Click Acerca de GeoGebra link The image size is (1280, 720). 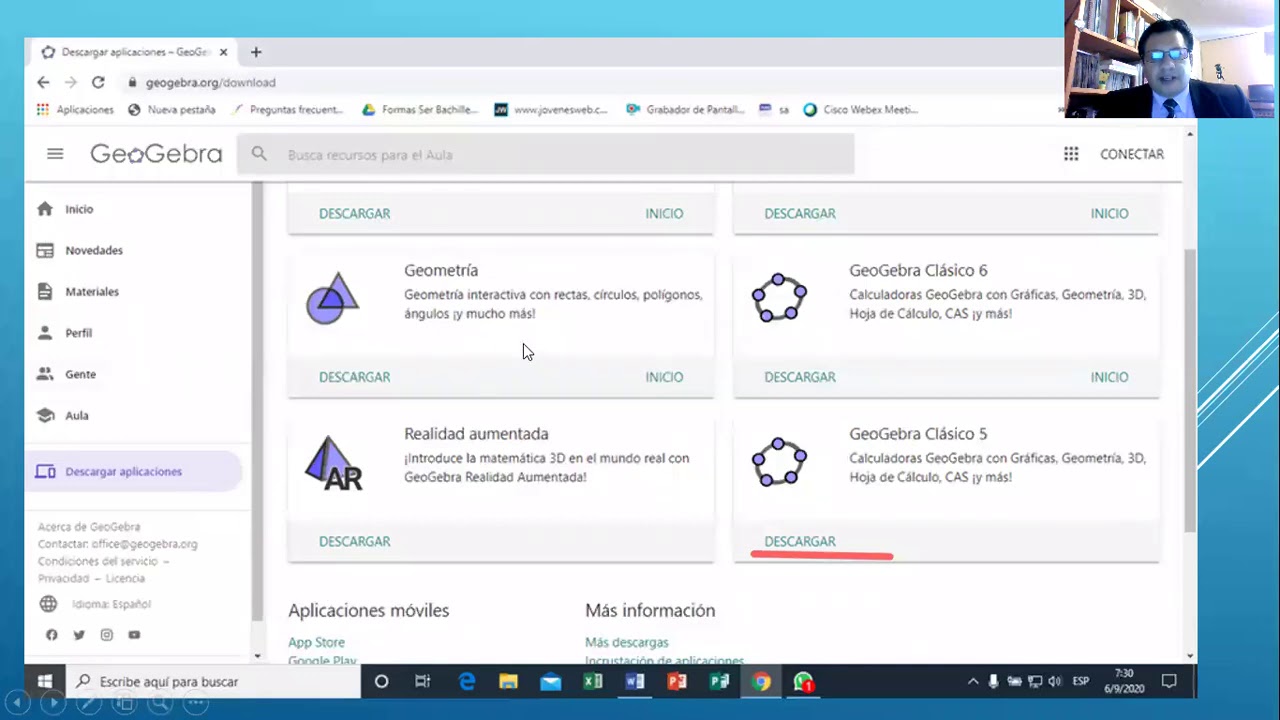click(x=89, y=527)
